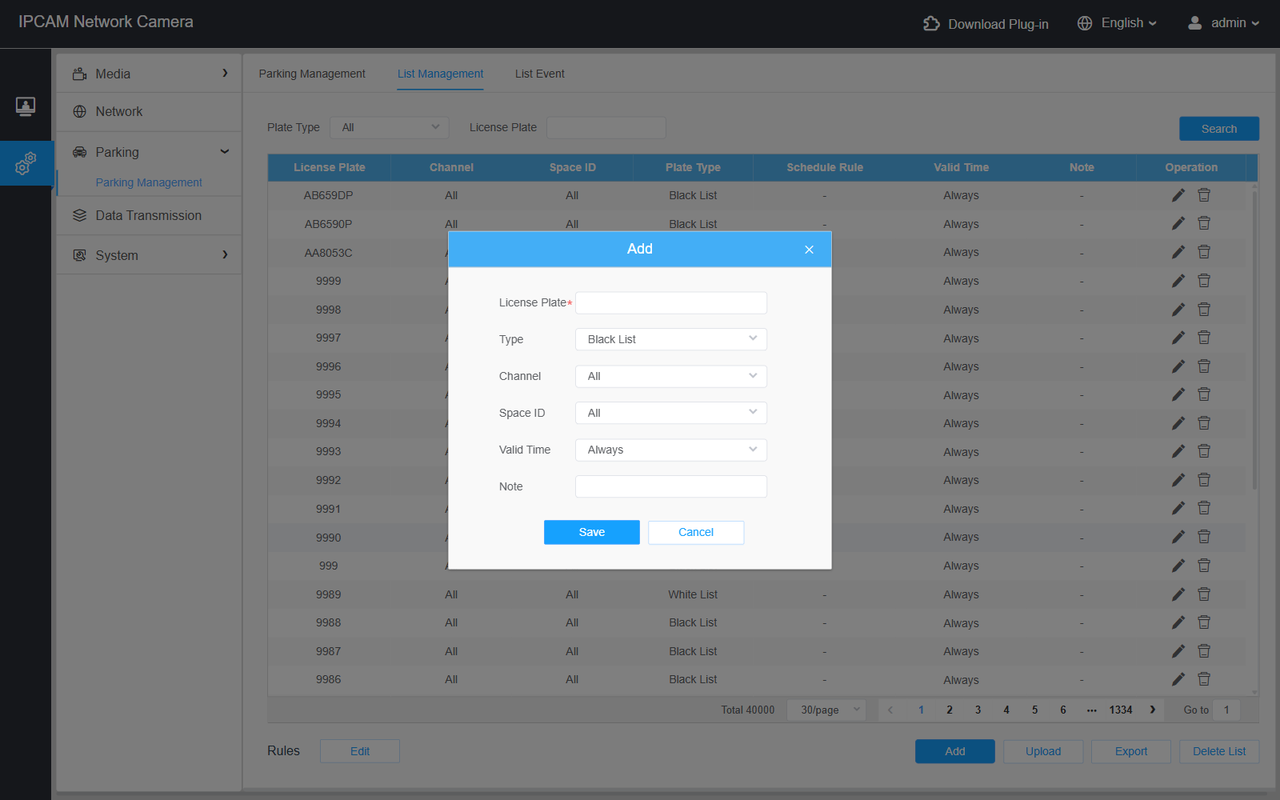This screenshot has width=1280, height=800.
Task: Open the Data Transmission sidebar item
Action: pos(149,215)
